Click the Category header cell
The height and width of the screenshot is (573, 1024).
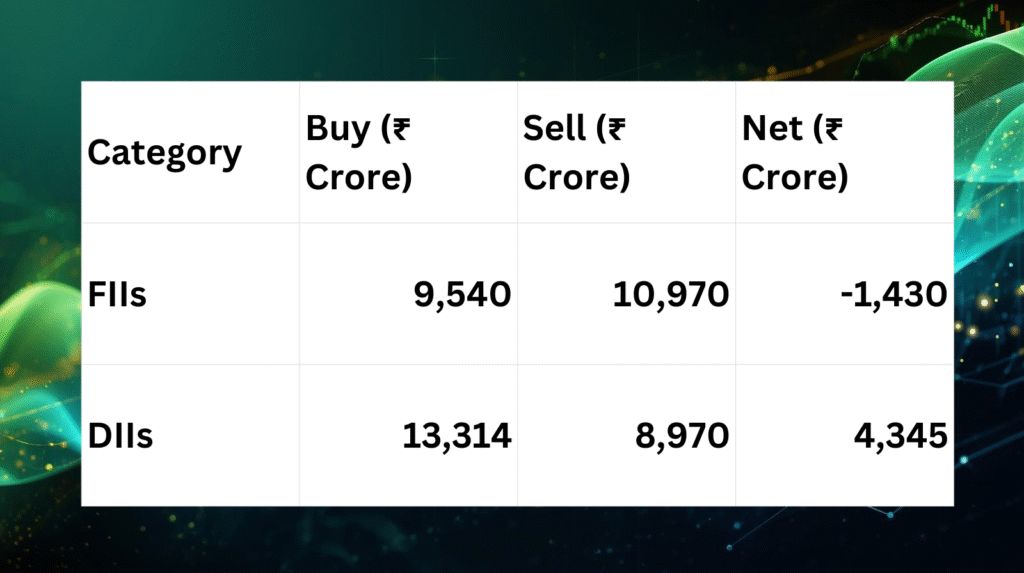point(165,153)
